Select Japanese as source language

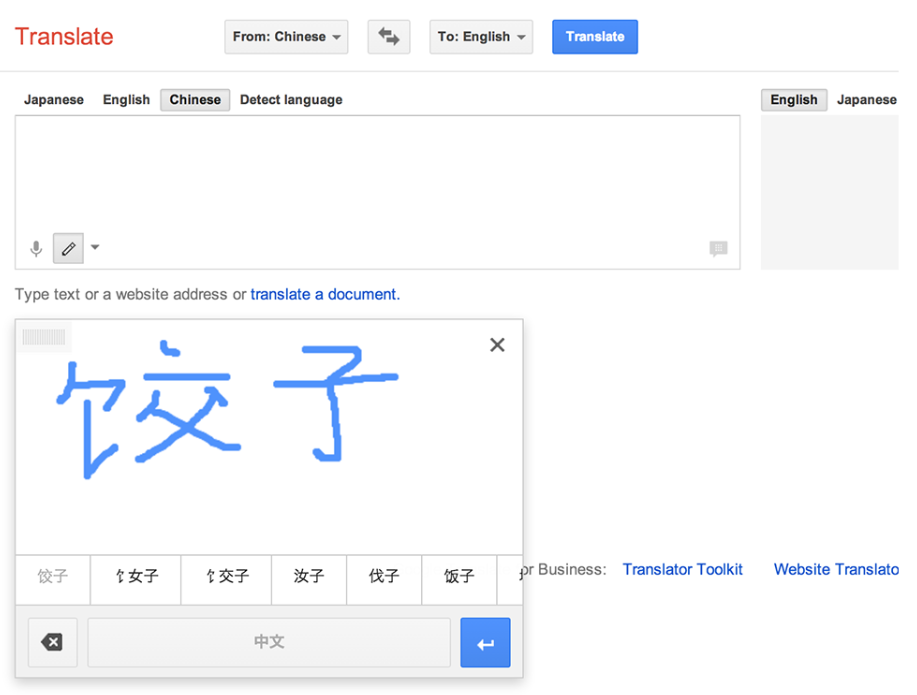tap(54, 100)
